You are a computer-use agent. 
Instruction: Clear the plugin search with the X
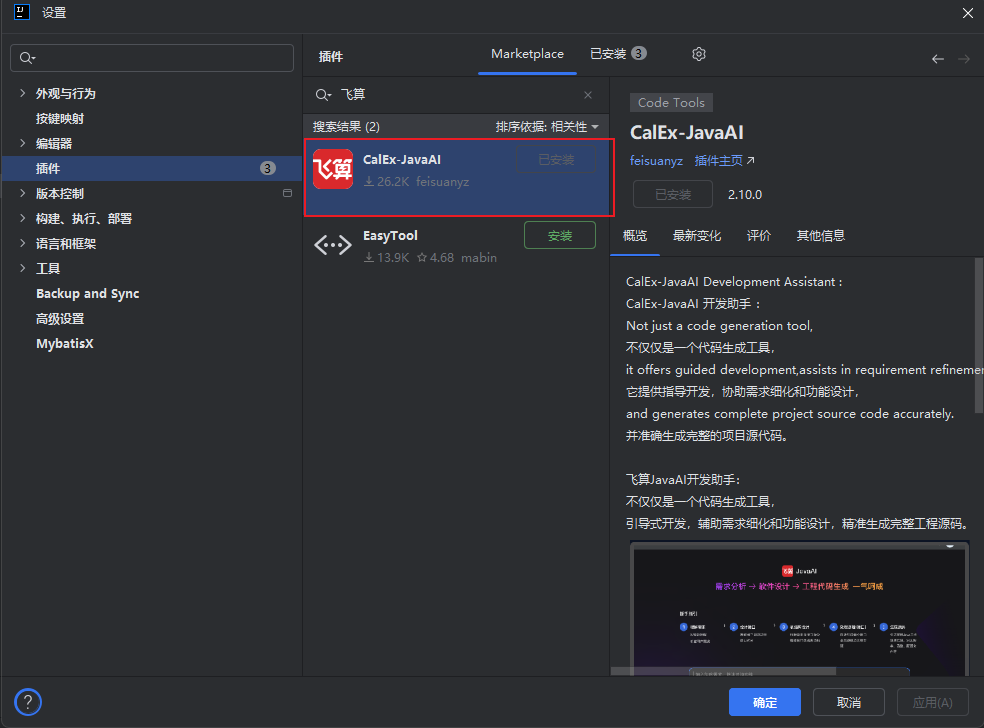tap(588, 95)
